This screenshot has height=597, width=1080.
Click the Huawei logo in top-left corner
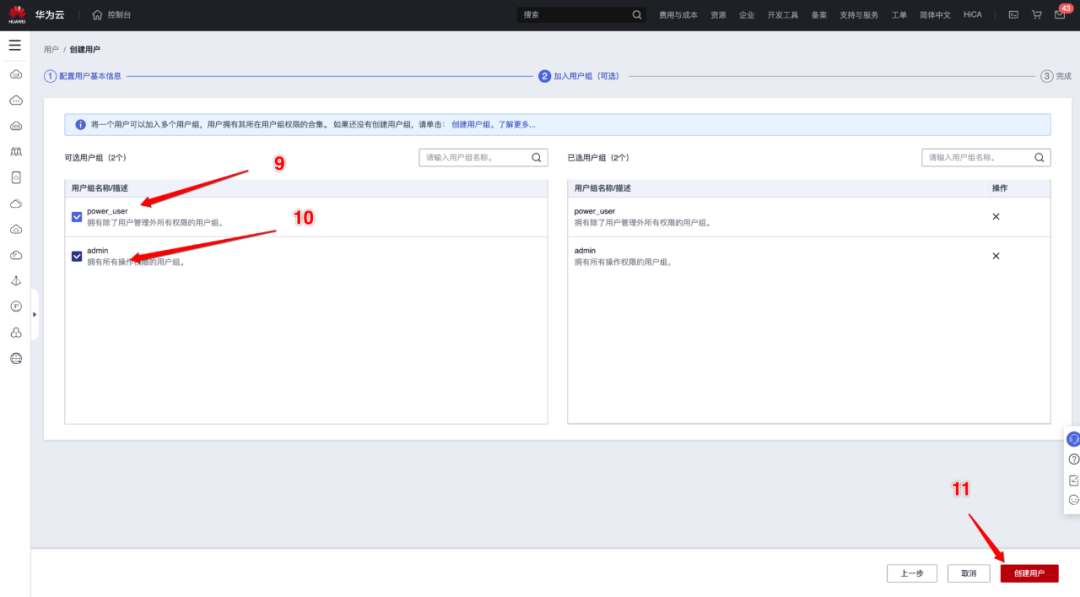(x=17, y=15)
